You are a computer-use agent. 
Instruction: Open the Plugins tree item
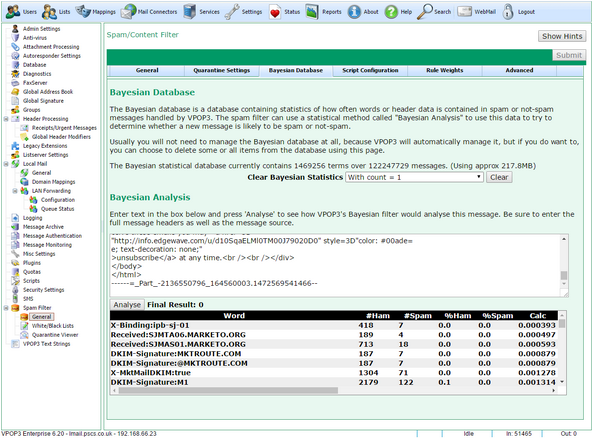[x=31, y=263]
